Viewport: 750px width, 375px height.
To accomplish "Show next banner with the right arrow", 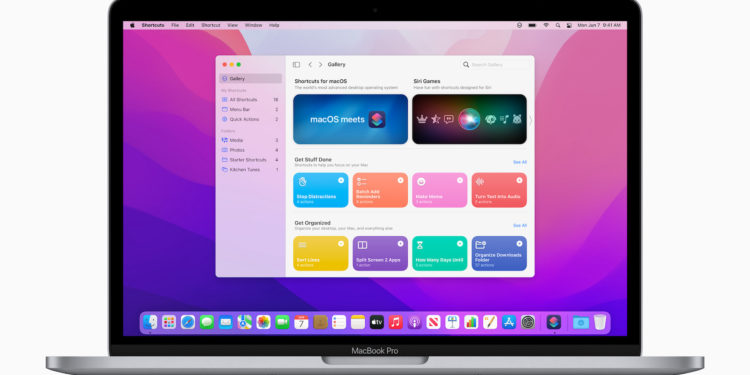I will point(530,120).
